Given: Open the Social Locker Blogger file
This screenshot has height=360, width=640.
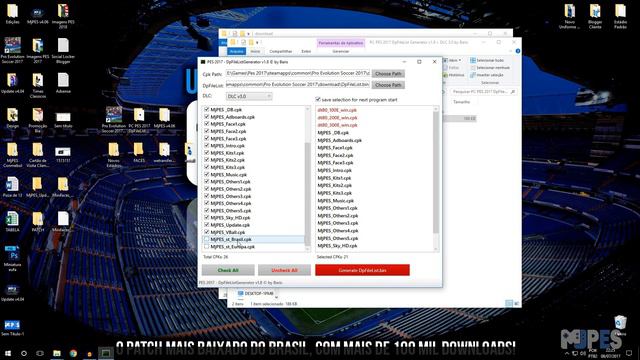Looking at the screenshot, I should (63, 50).
